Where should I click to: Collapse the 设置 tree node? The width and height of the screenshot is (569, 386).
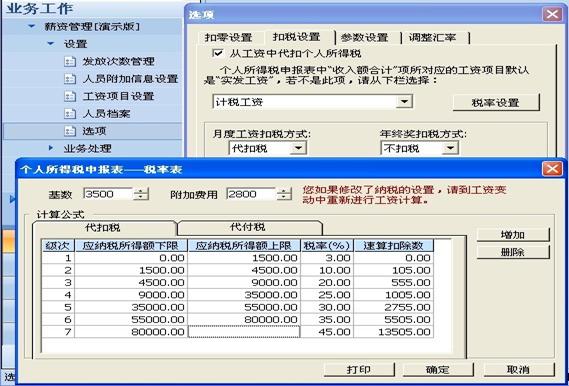pyautogui.click(x=50, y=44)
